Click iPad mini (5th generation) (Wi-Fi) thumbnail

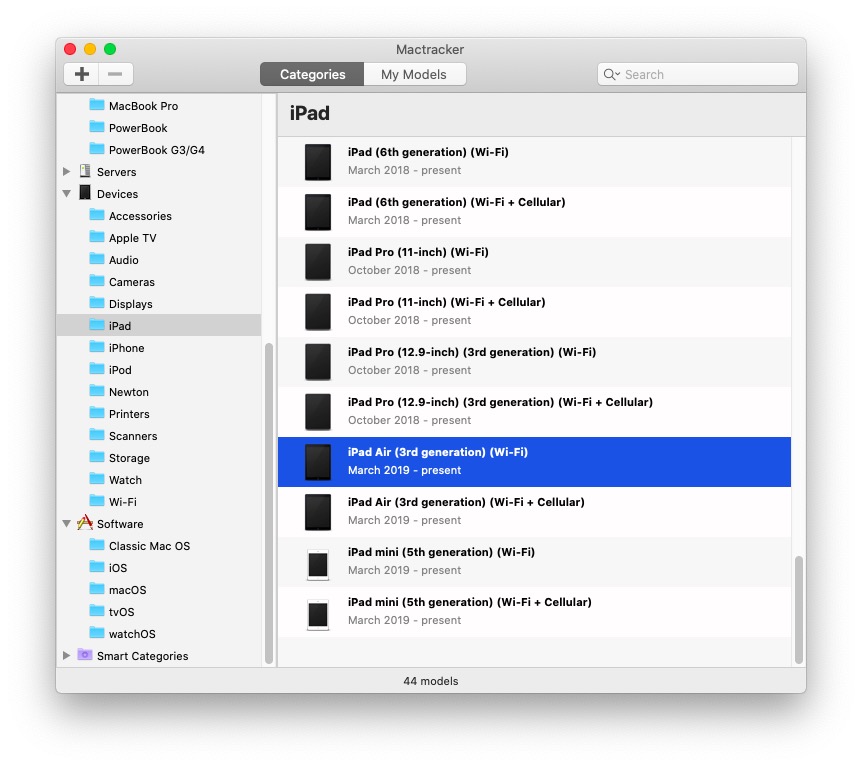(x=318, y=565)
